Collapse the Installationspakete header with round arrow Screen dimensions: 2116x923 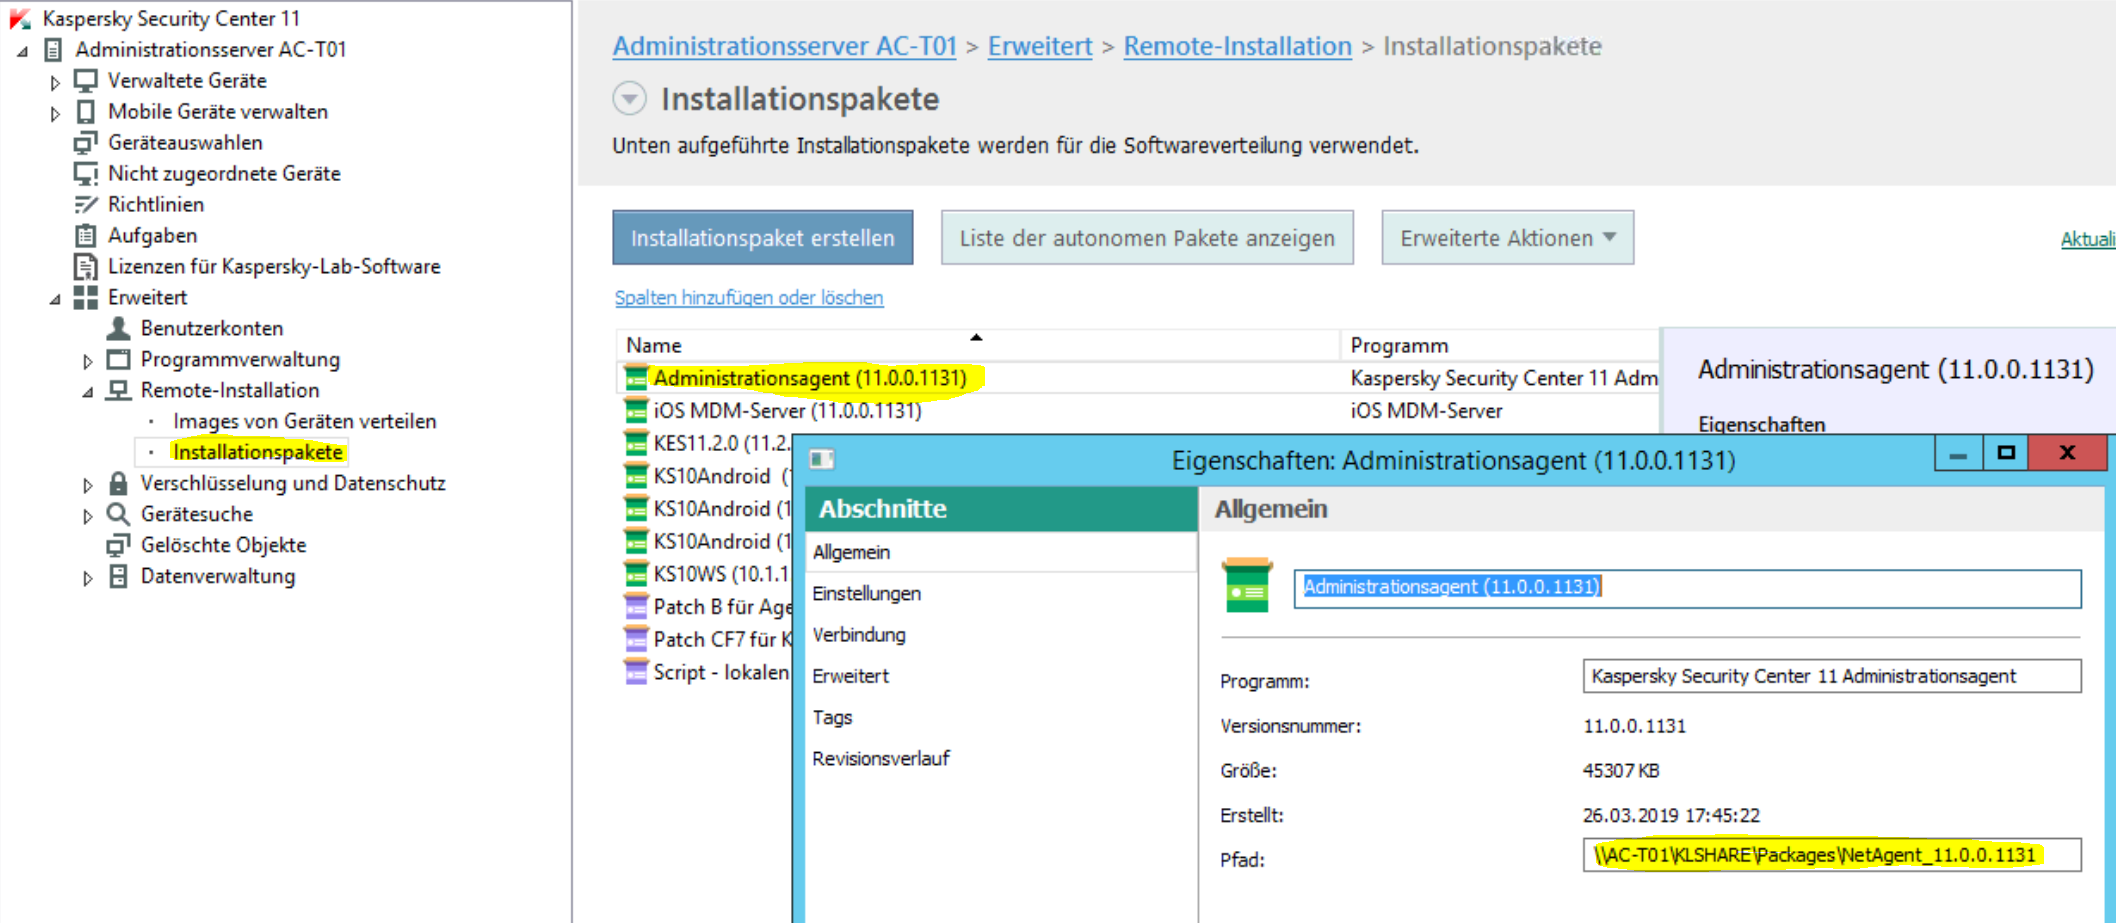(629, 99)
